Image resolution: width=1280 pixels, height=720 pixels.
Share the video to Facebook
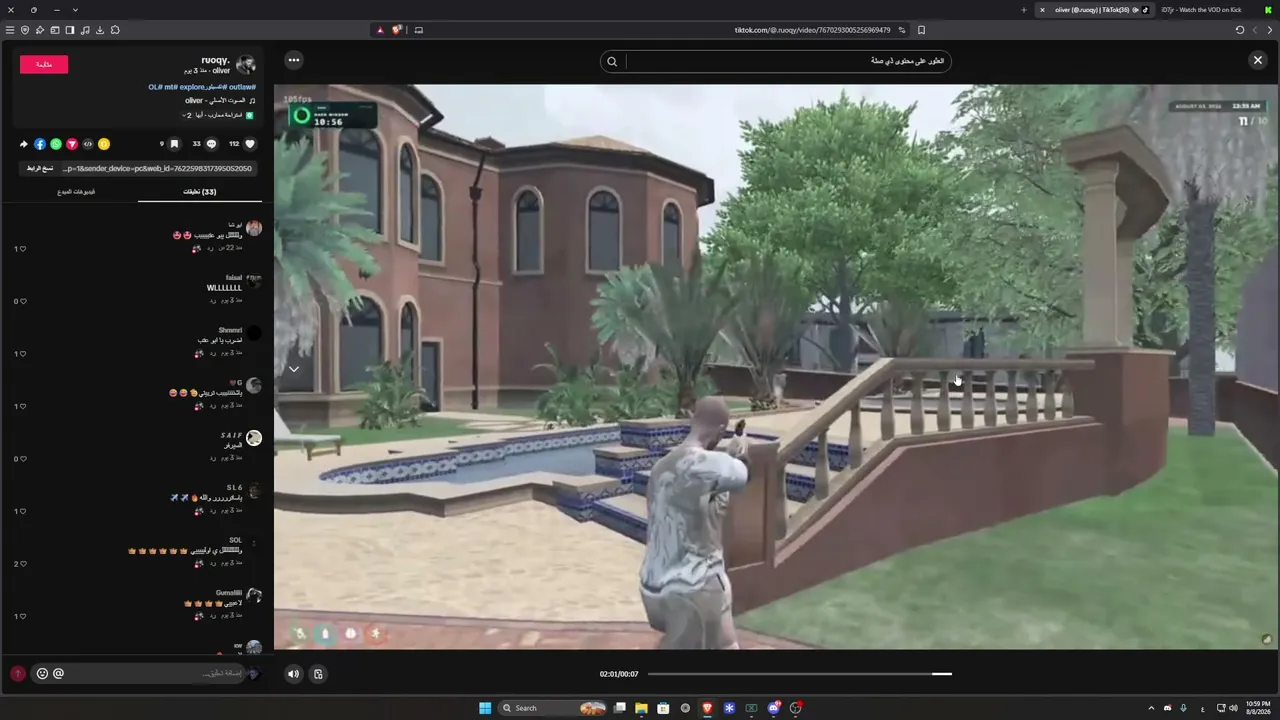pos(40,144)
